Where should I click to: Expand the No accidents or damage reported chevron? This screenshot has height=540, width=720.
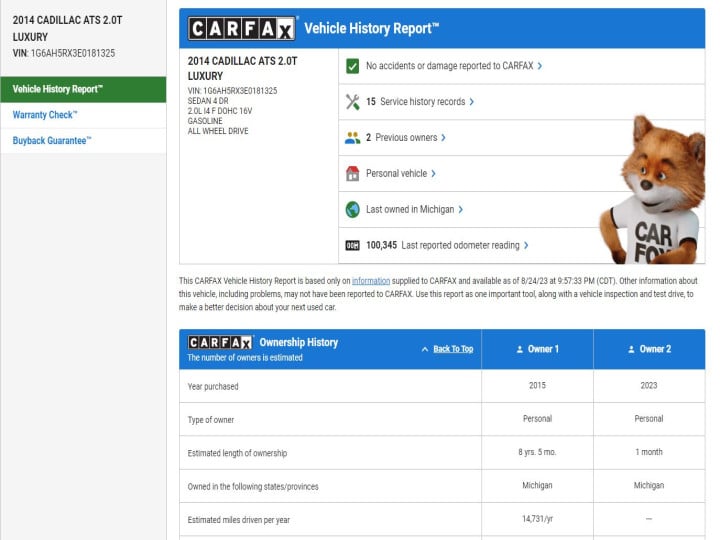540,66
